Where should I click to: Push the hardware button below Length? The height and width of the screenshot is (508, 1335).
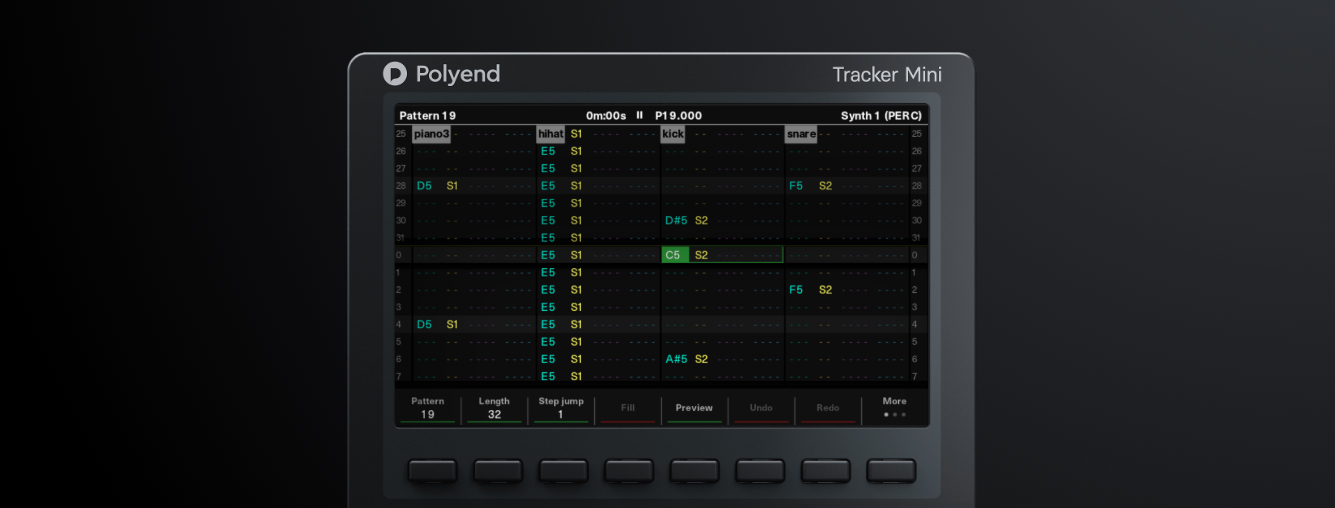tap(498, 471)
